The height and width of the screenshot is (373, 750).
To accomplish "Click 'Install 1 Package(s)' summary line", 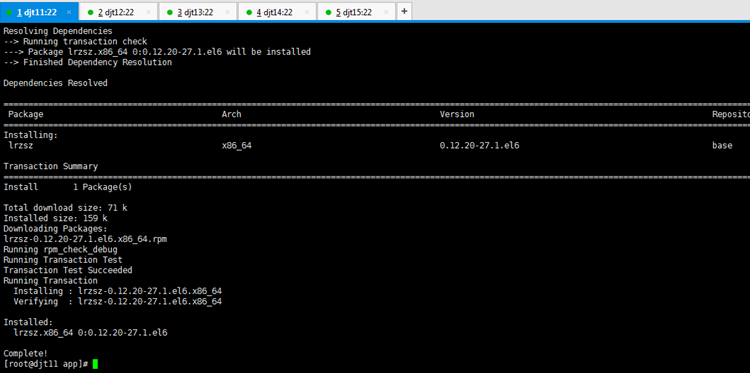I will (x=68, y=187).
